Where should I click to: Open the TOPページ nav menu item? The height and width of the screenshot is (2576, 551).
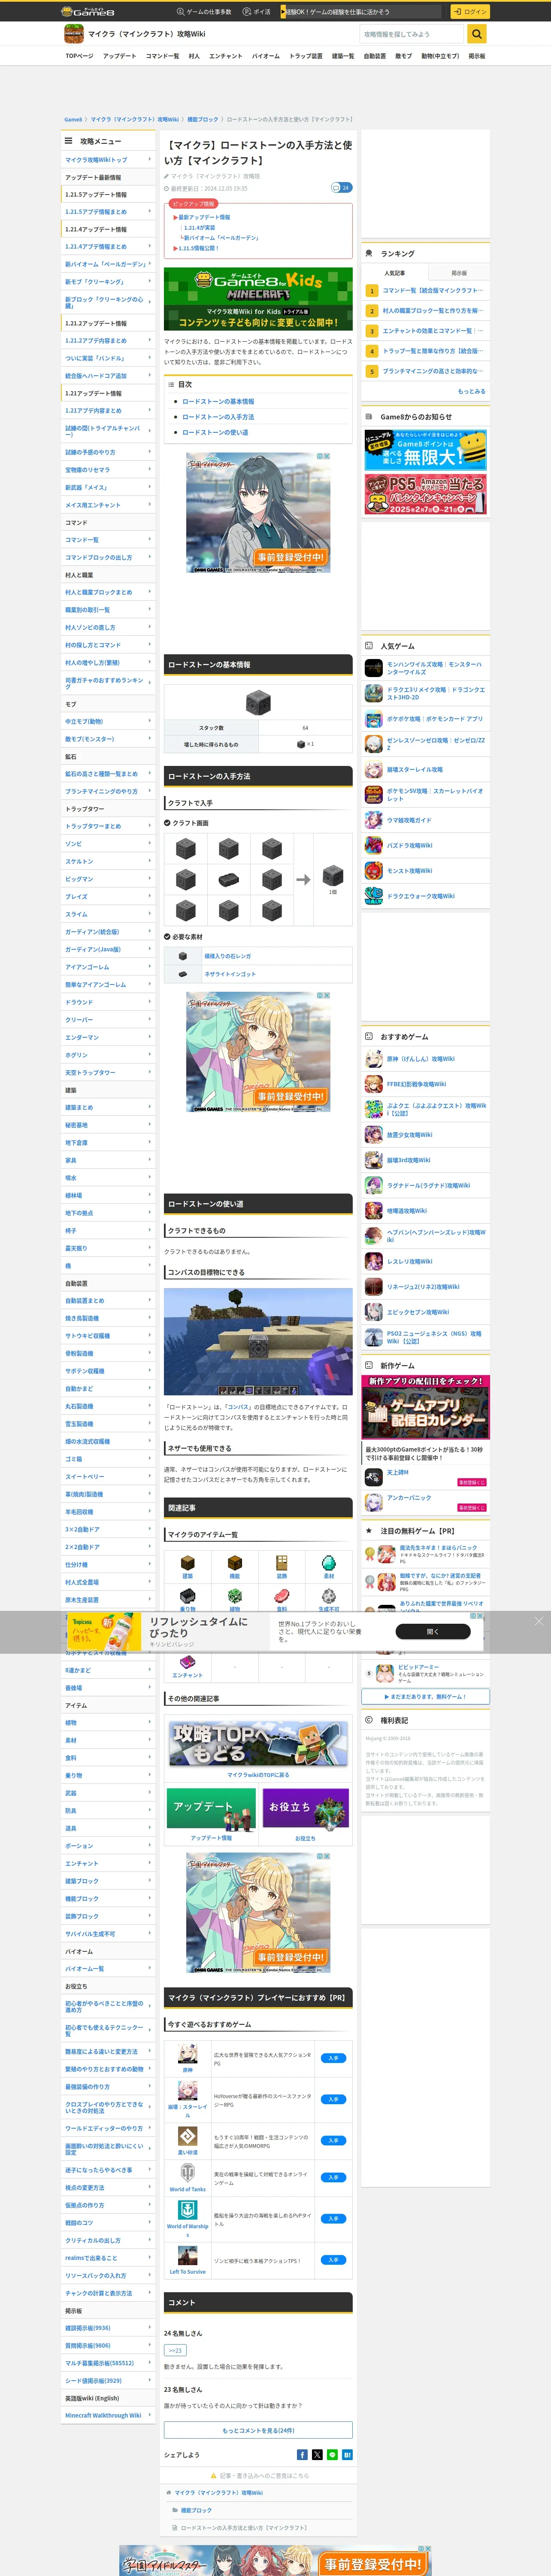(x=80, y=56)
